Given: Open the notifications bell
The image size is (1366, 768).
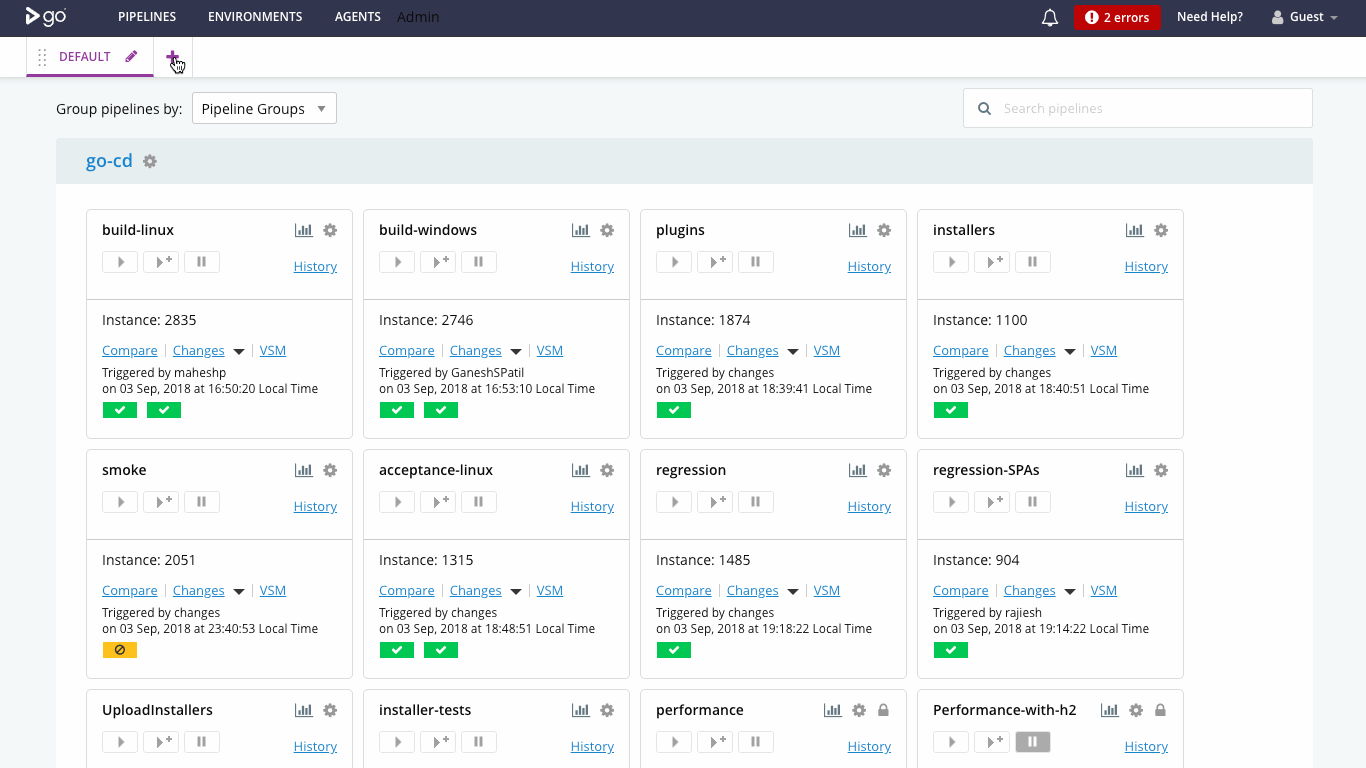Looking at the screenshot, I should tap(1050, 17).
